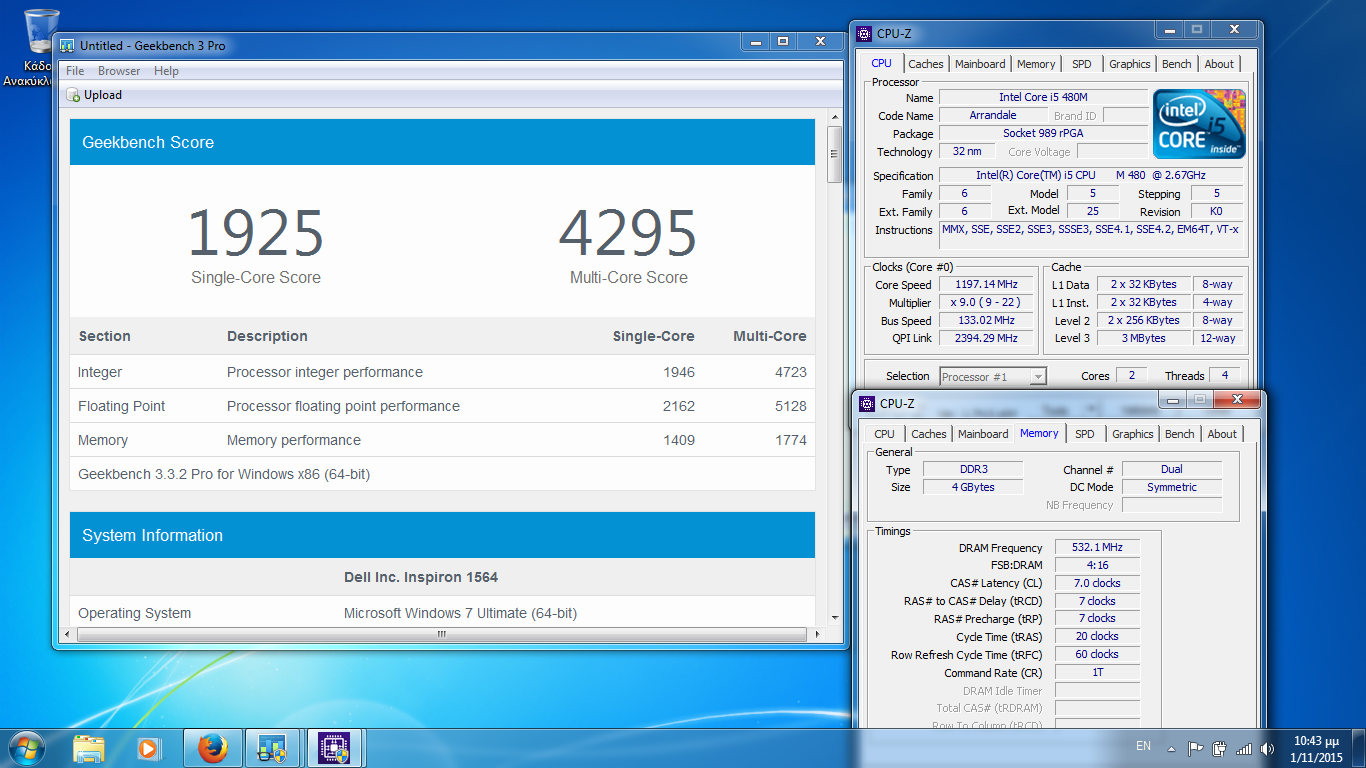
Task: Expand the Processor #1 selection dropdown
Action: tap(1038, 377)
